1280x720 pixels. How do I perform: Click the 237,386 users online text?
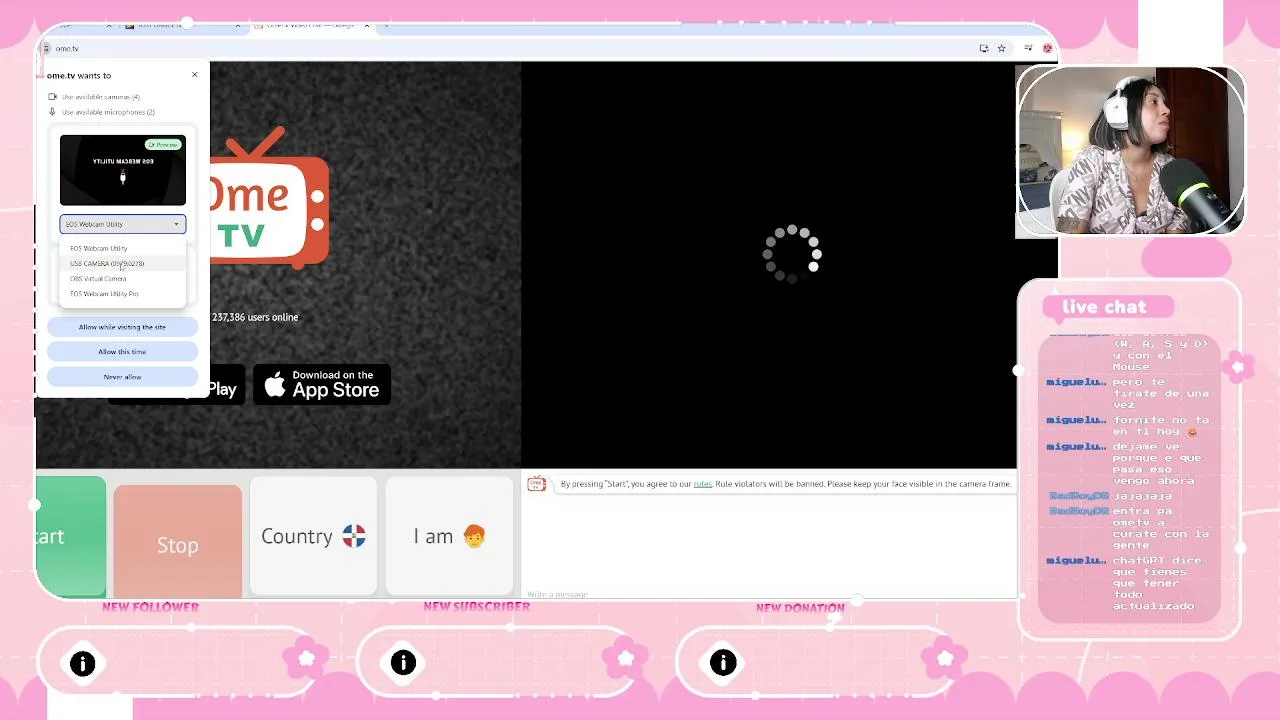pyautogui.click(x=255, y=317)
